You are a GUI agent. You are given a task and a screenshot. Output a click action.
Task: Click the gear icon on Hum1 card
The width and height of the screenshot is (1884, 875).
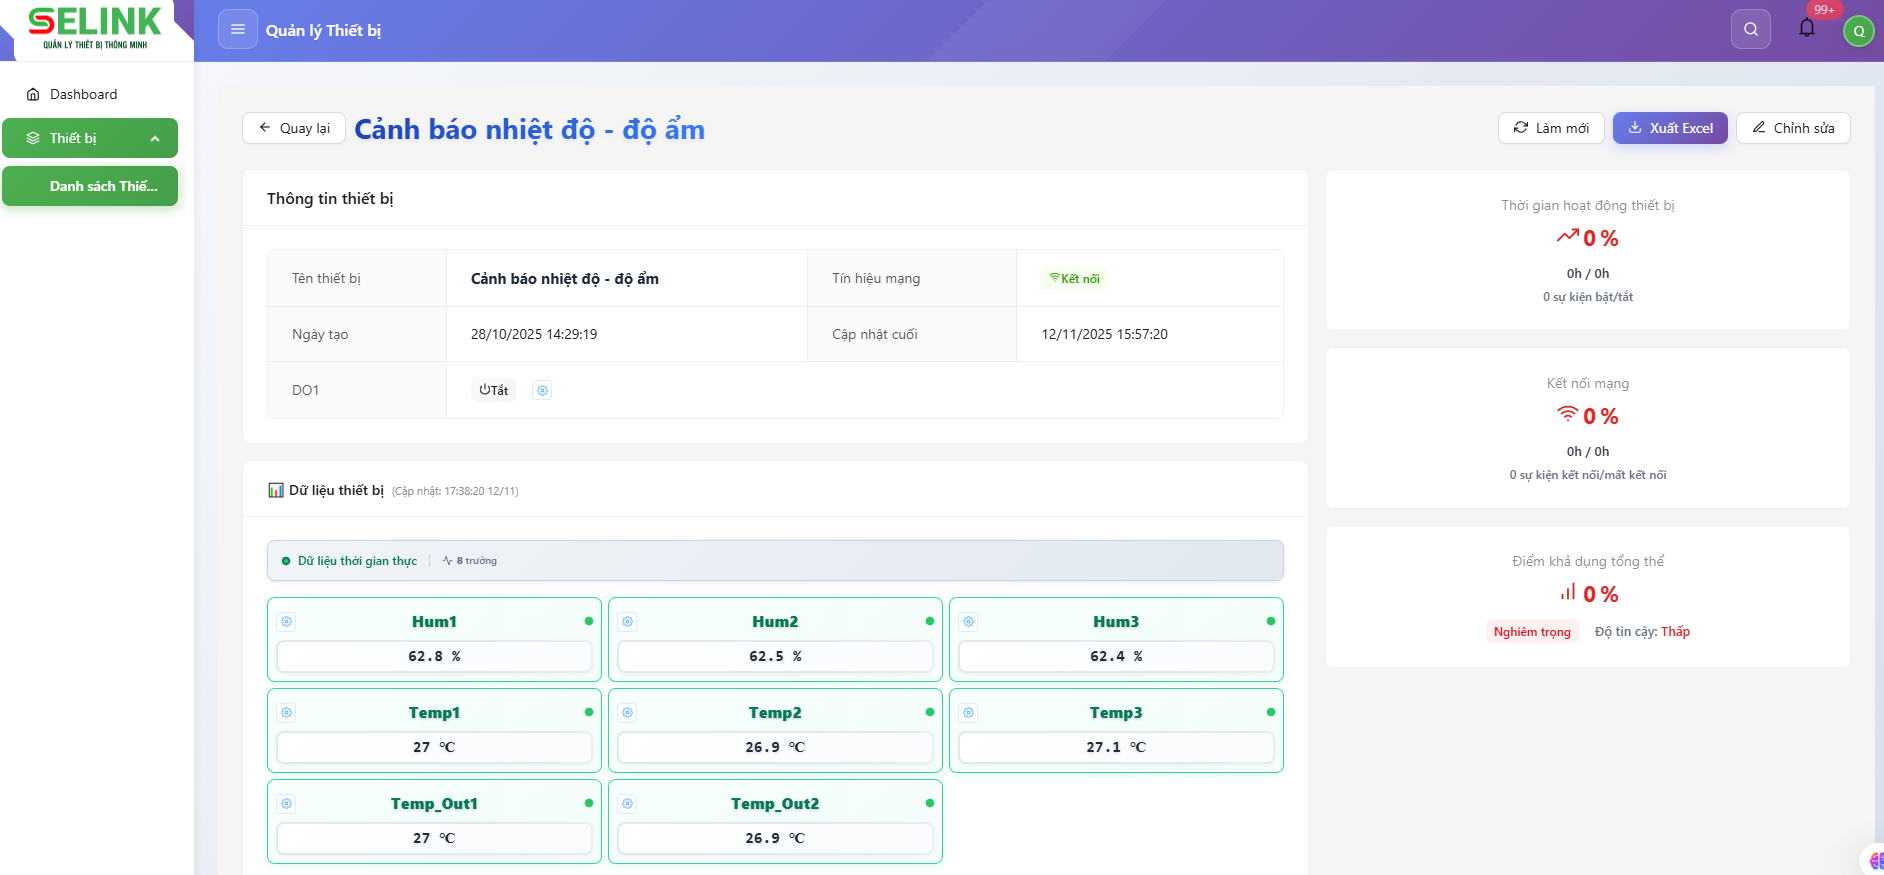click(x=287, y=622)
